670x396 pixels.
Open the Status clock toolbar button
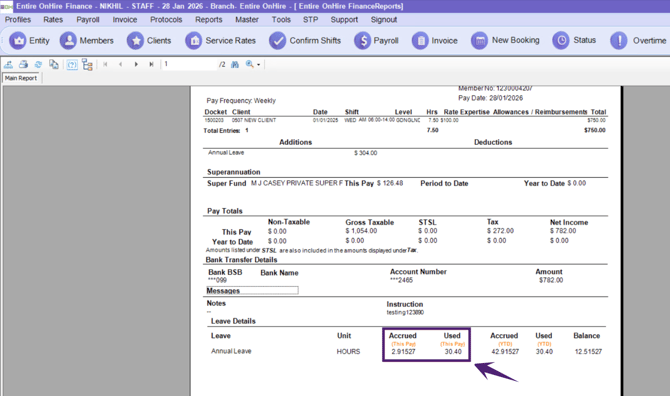tap(574, 41)
